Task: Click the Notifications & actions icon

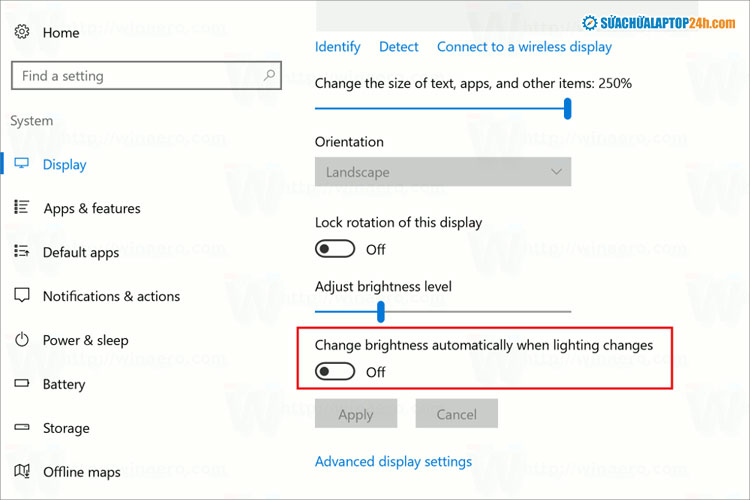Action: [22, 296]
